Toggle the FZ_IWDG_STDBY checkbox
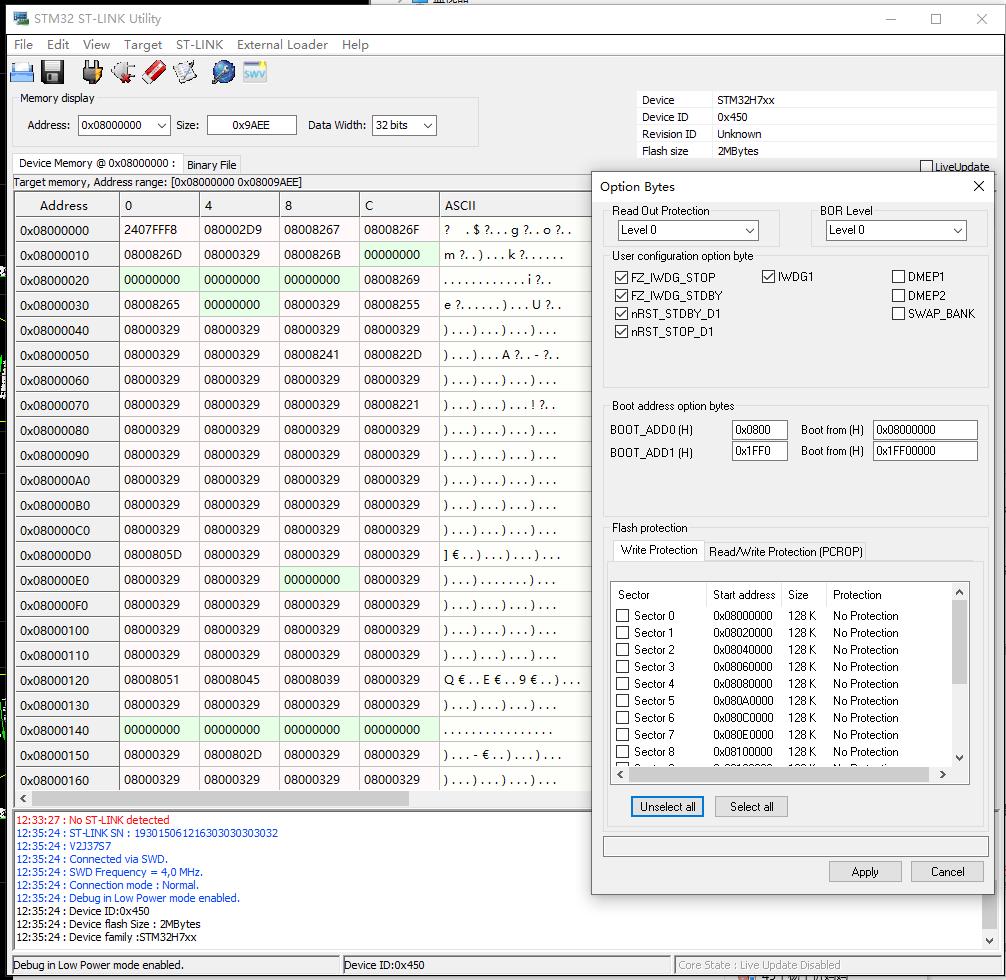 tap(621, 295)
